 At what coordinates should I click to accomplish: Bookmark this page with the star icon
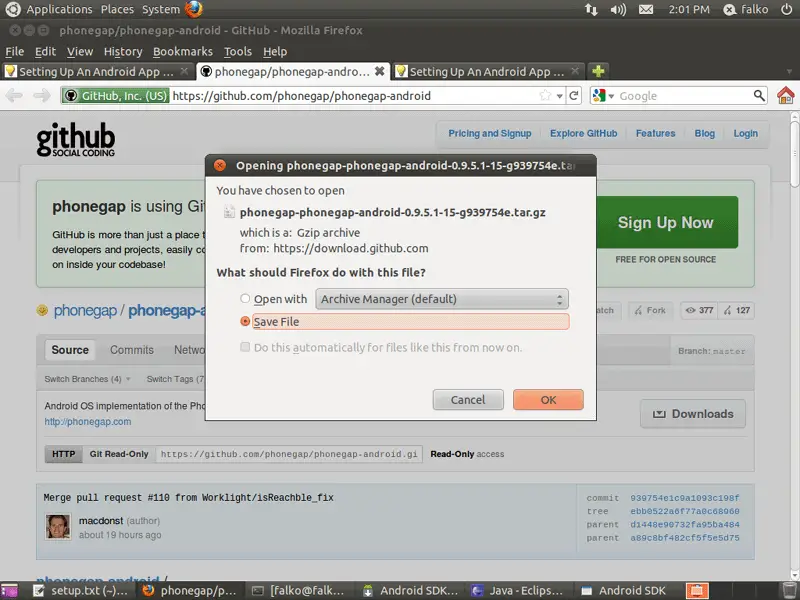pos(545,95)
